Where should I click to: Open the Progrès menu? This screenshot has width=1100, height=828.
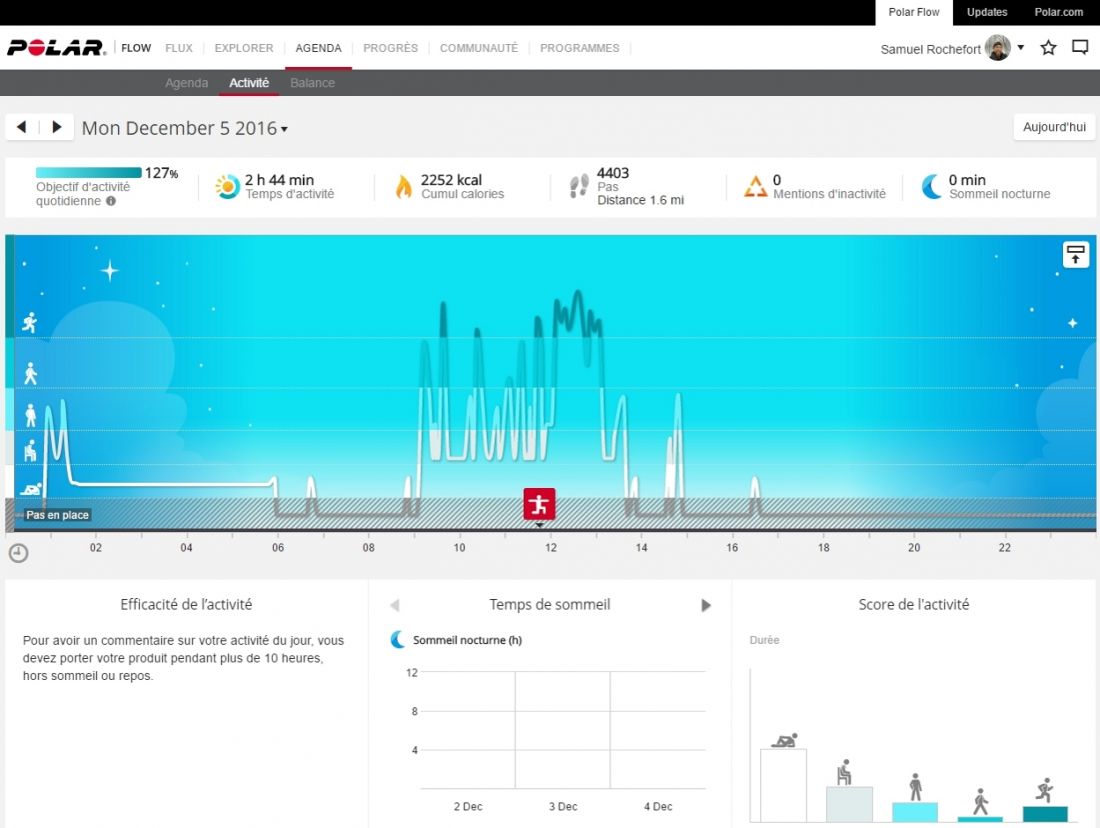point(390,48)
